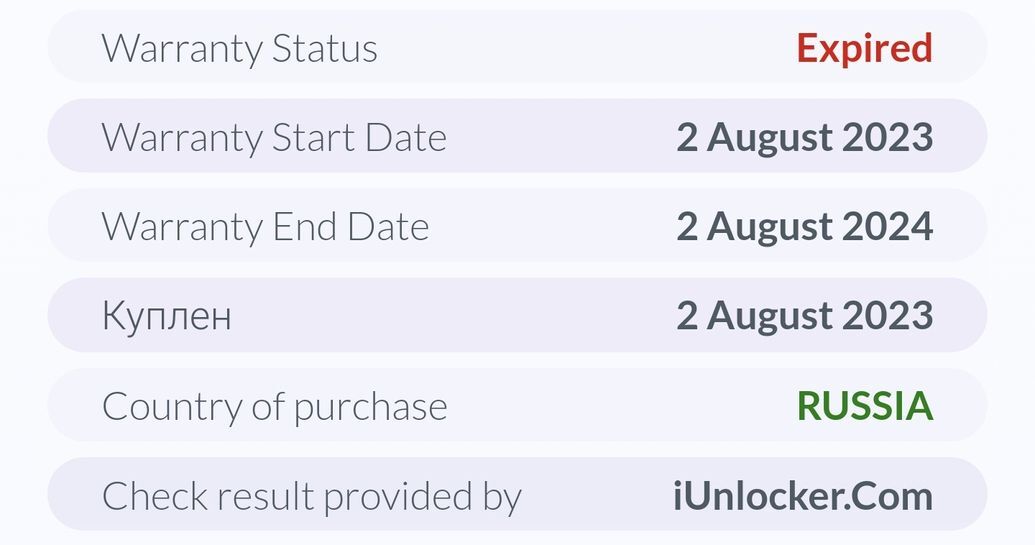Click the Check result provided by label
The image size is (1035, 545).
(311, 496)
